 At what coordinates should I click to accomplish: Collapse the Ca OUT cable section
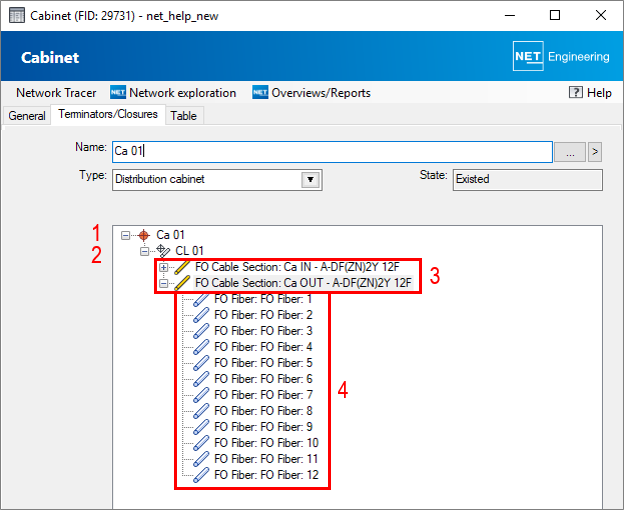click(x=164, y=283)
